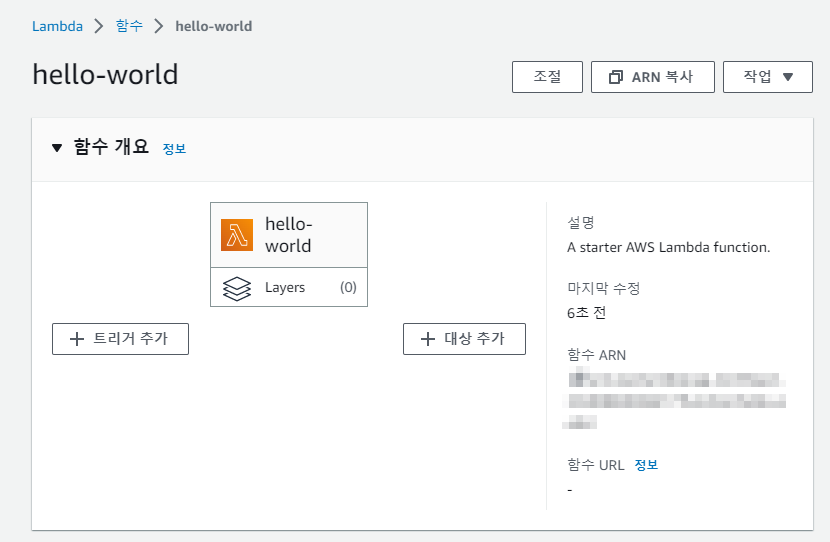Click the 대상 추가 button
Image resolution: width=830 pixels, height=542 pixels.
tap(464, 339)
